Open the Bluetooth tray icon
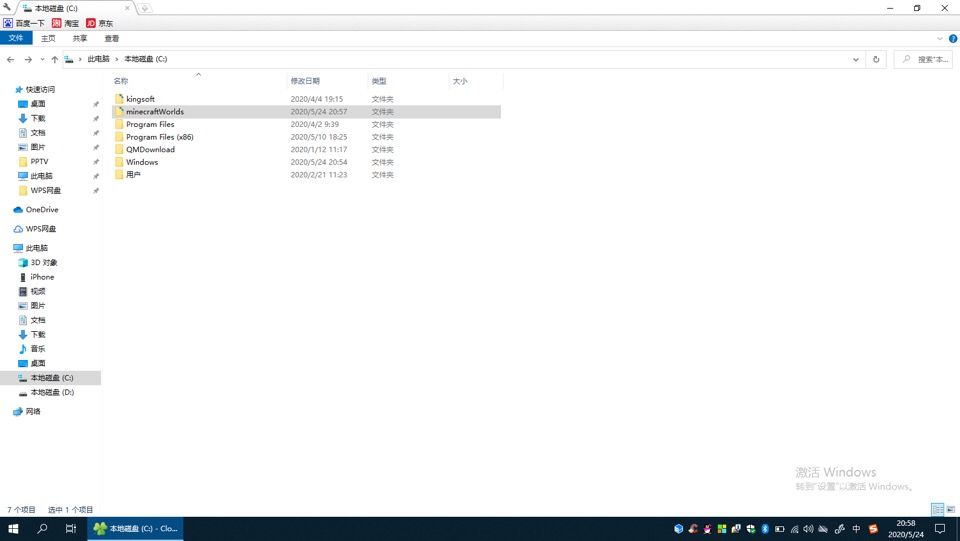The height and width of the screenshot is (541, 960). click(x=765, y=529)
